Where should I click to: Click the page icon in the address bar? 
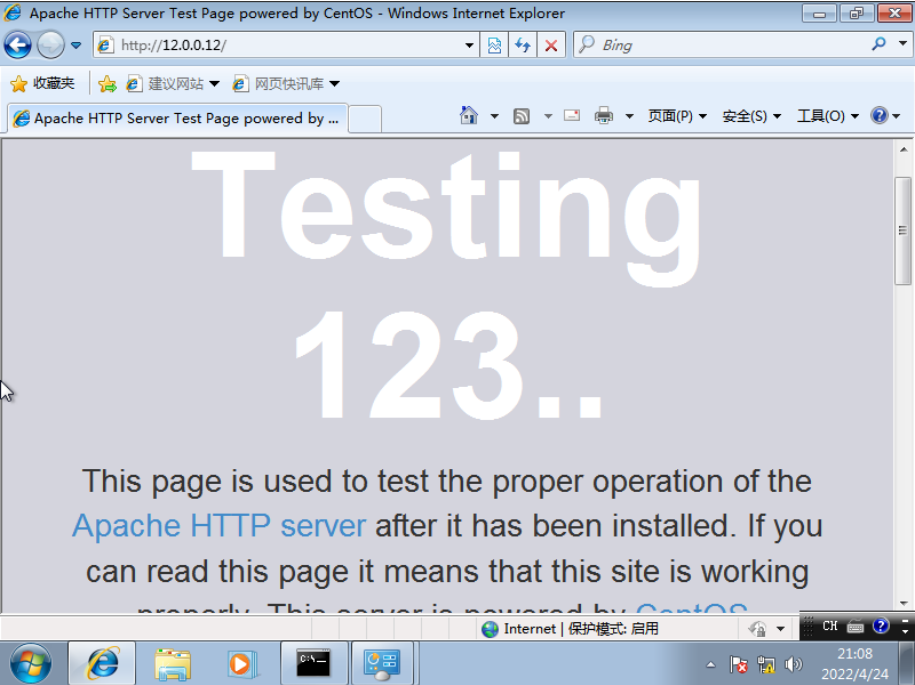(x=105, y=45)
